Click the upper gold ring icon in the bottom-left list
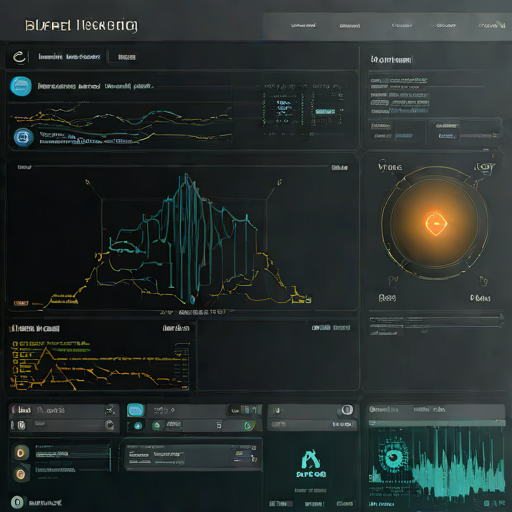This screenshot has height=512, width=512. coord(21,453)
